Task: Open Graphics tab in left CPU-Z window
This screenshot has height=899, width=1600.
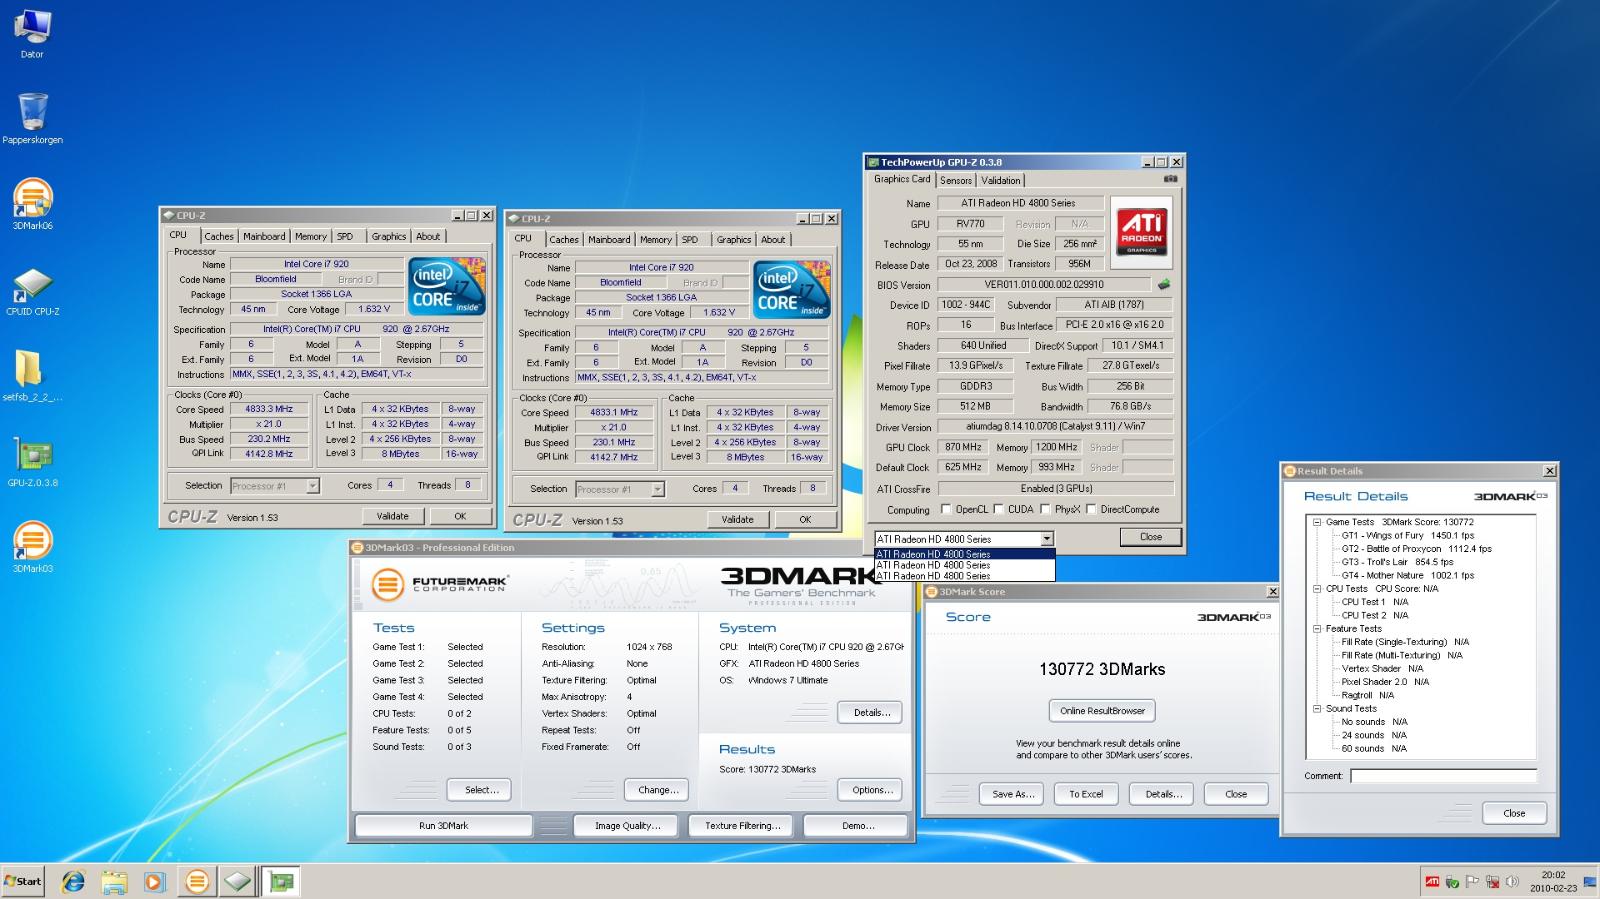Action: click(389, 237)
